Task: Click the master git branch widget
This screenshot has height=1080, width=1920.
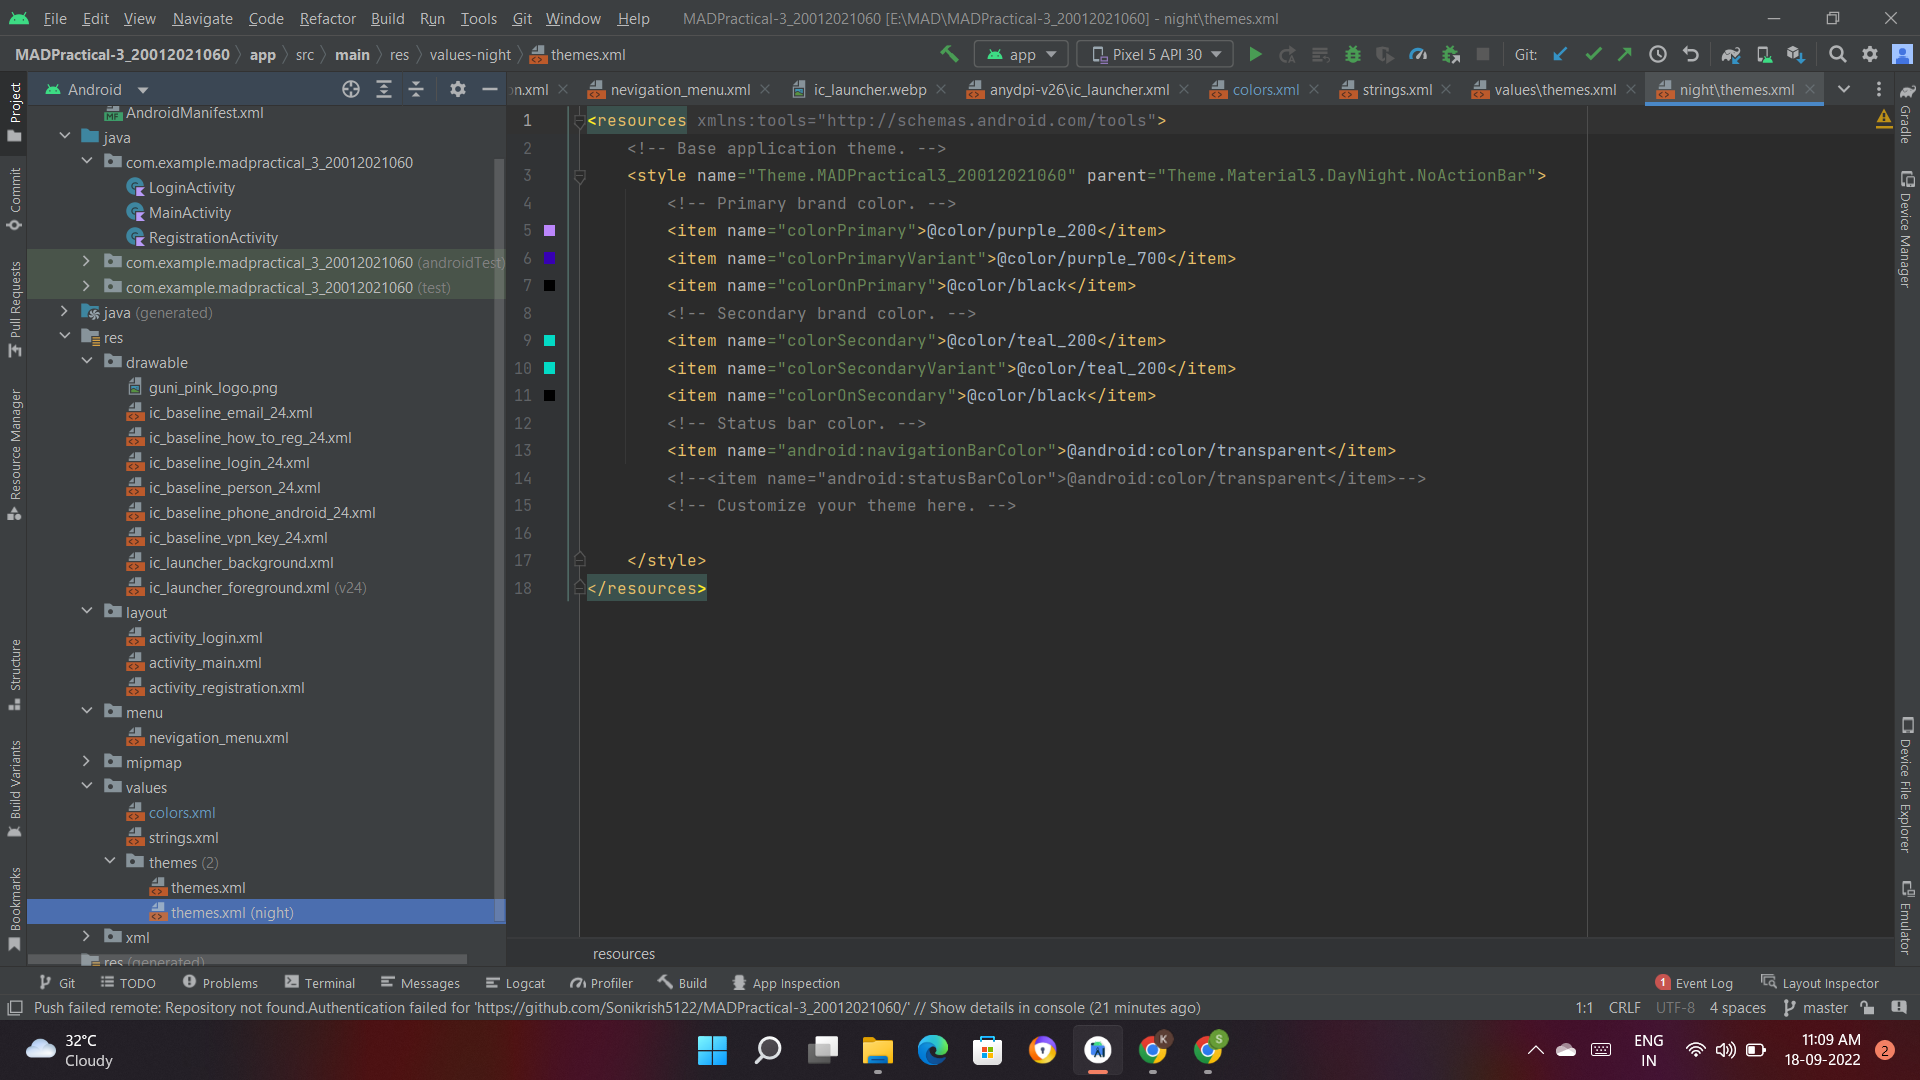Action: [x=1816, y=1008]
